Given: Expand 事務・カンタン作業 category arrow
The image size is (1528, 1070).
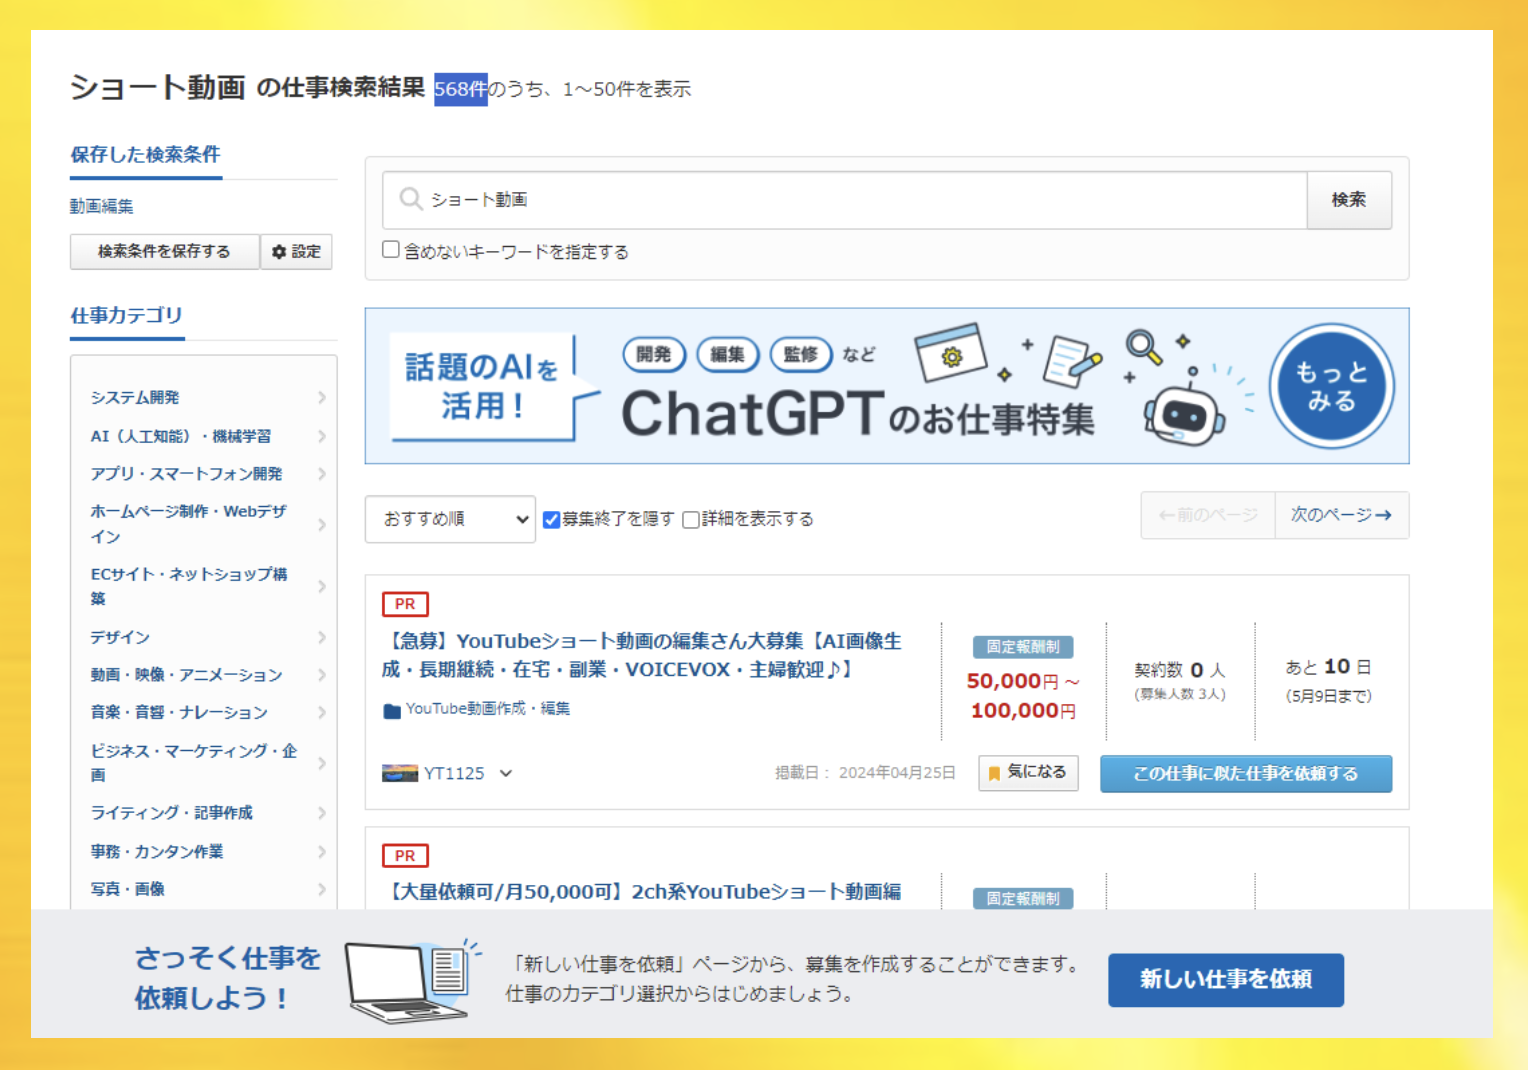Looking at the screenshot, I should pos(322,852).
